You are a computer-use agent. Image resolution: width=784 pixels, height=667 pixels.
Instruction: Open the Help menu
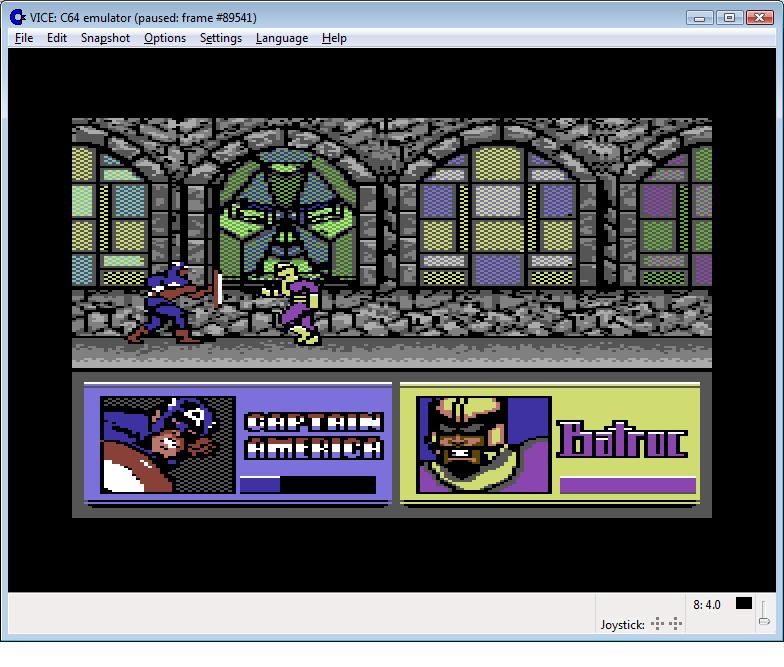pos(334,38)
